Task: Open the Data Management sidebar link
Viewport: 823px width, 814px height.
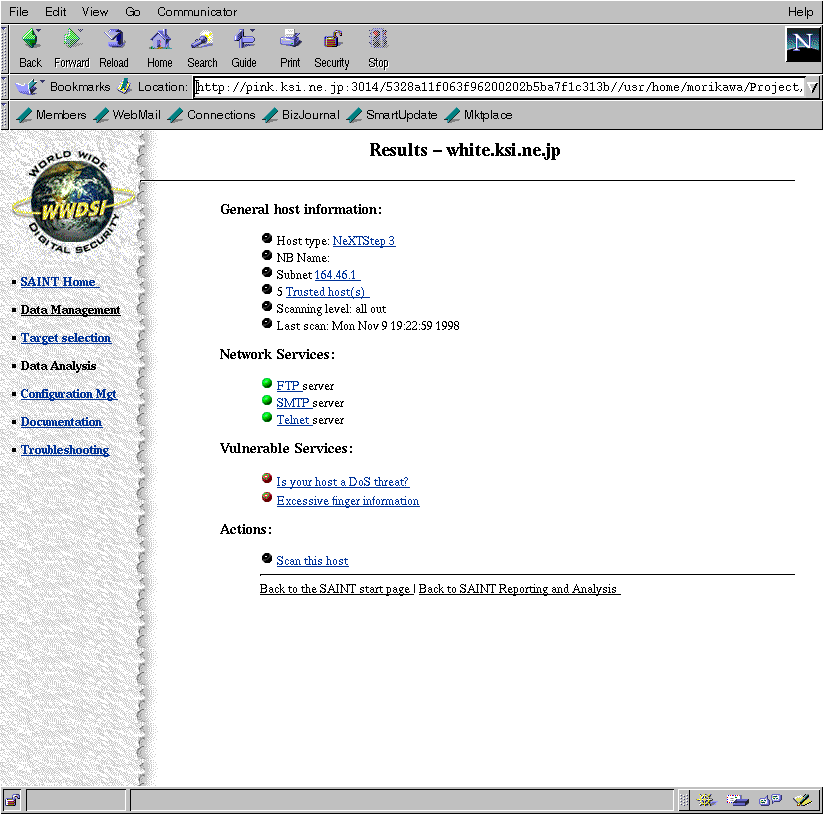Action: click(70, 310)
